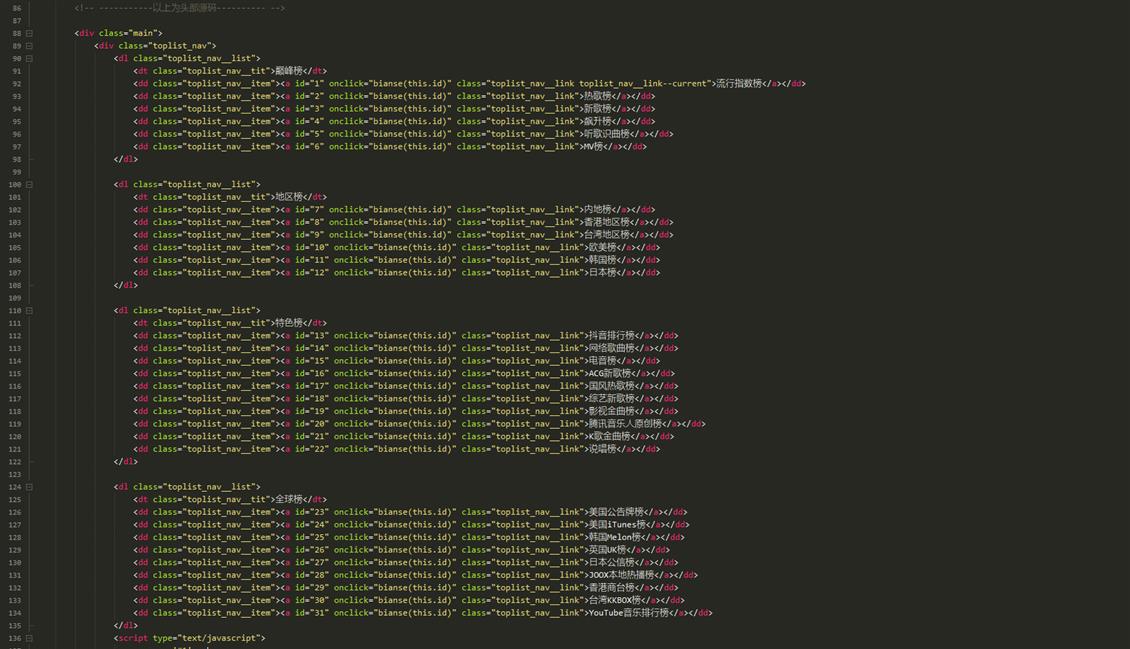Click the text 地区榜 in the dt tag
This screenshot has width=1130, height=649.
point(289,197)
